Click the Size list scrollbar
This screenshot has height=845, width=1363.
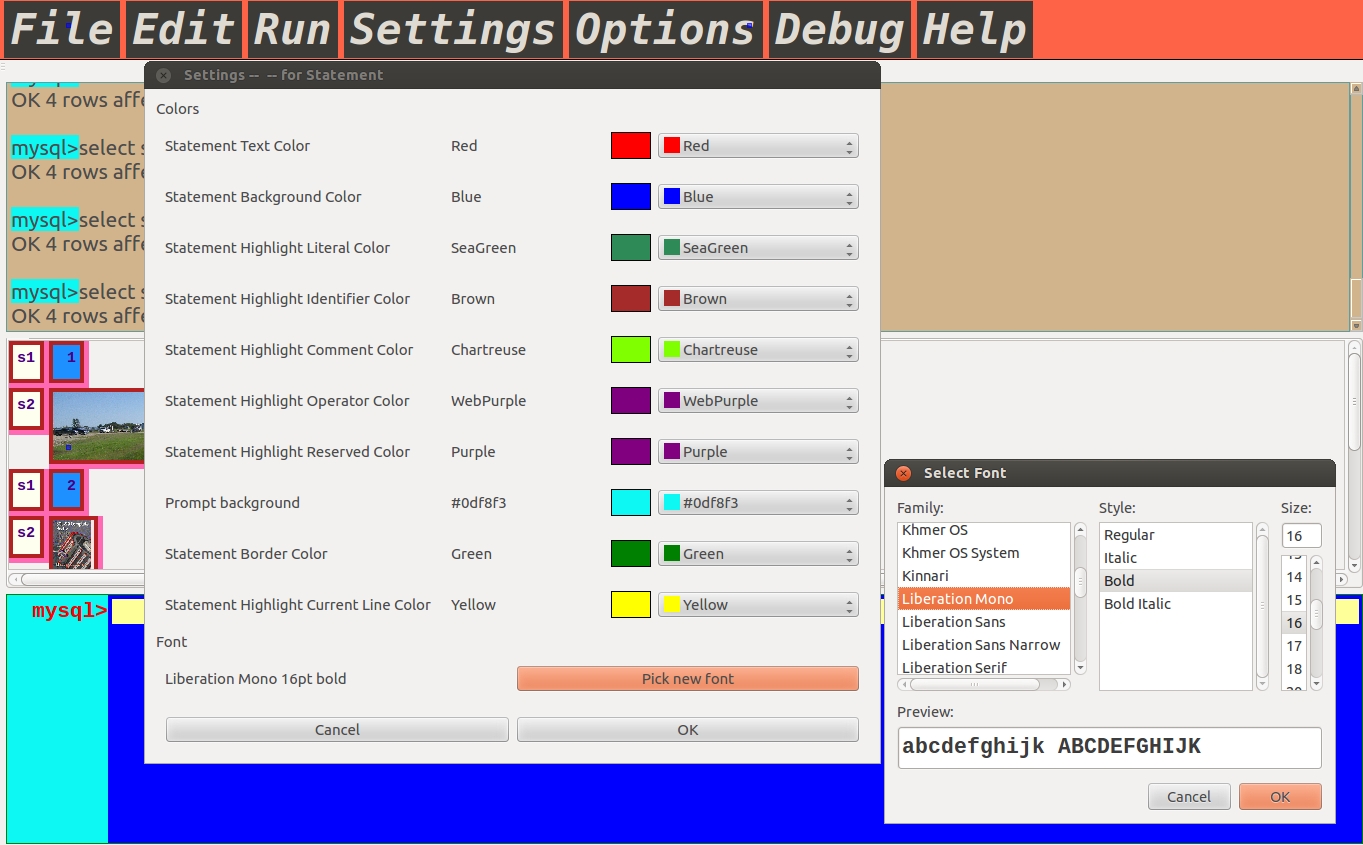pos(1316,622)
